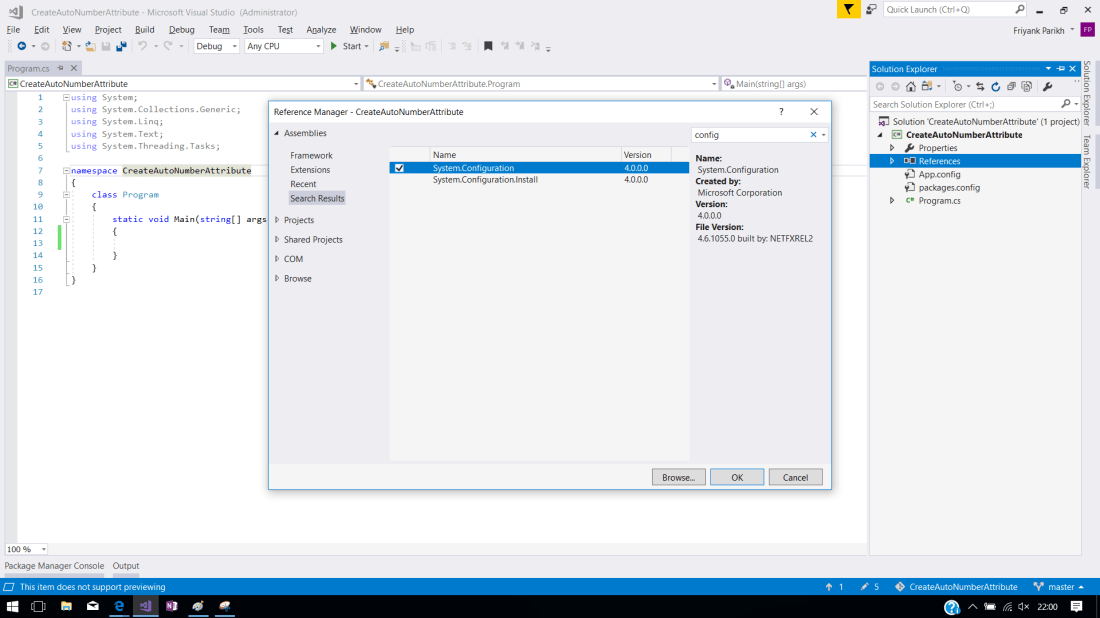
Task: Open the Any CPU platform dropdown
Action: click(x=284, y=46)
